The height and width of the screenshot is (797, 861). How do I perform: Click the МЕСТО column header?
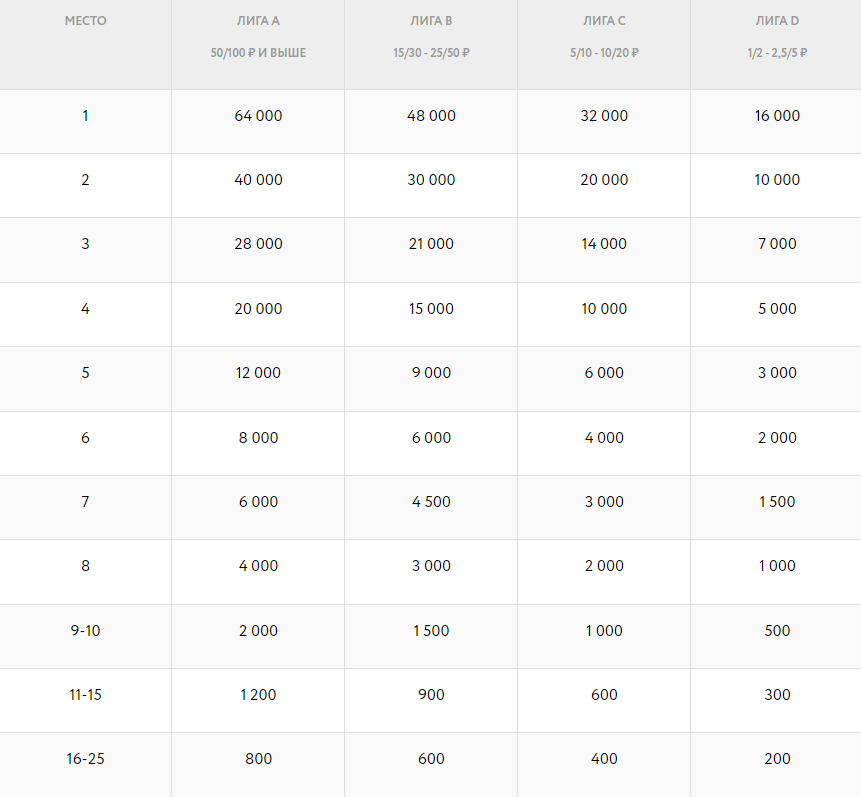(85, 21)
